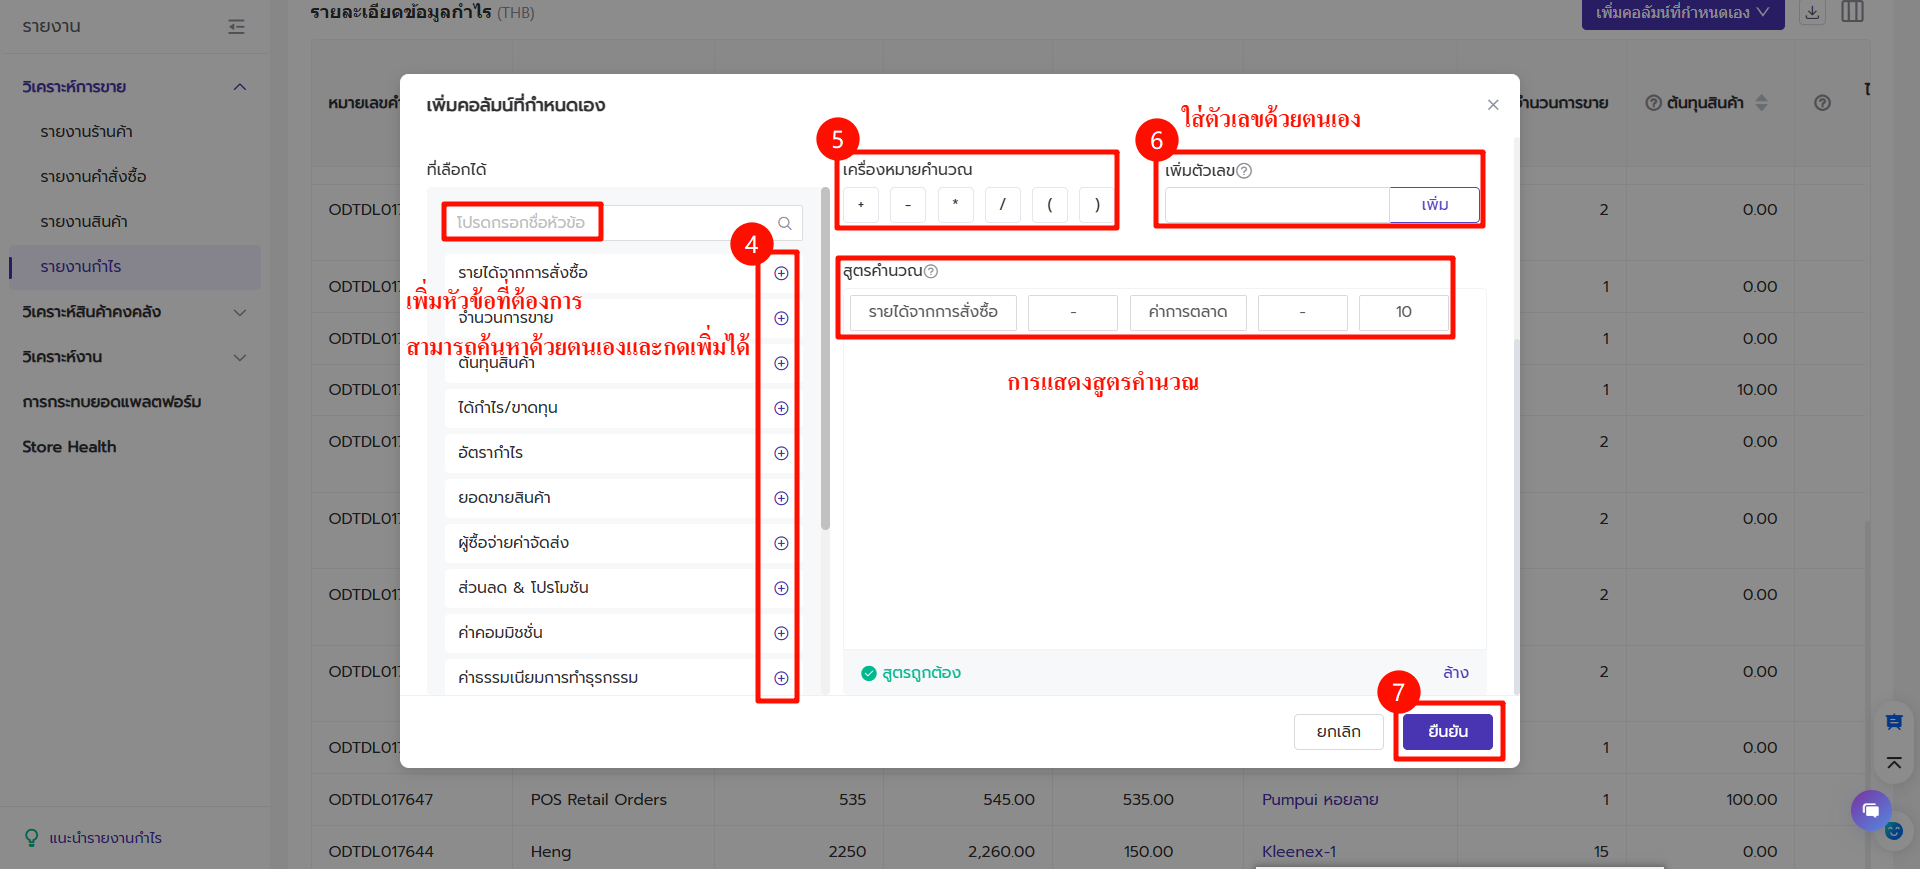Add รายได้จากการสั่งซื้อ field with plus icon

pyautogui.click(x=781, y=273)
